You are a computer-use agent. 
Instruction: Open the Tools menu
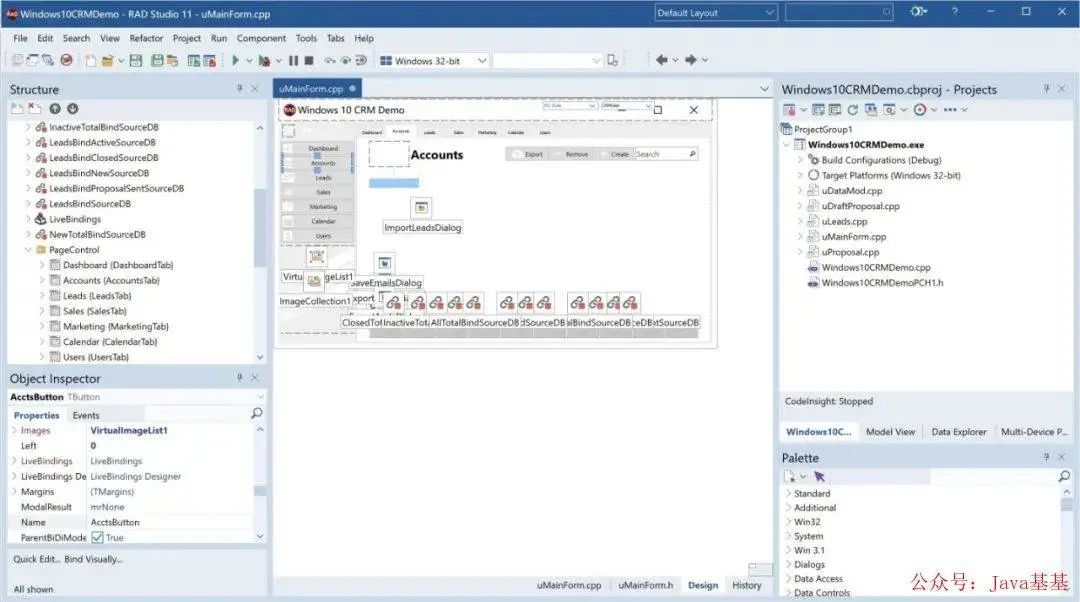pos(307,39)
